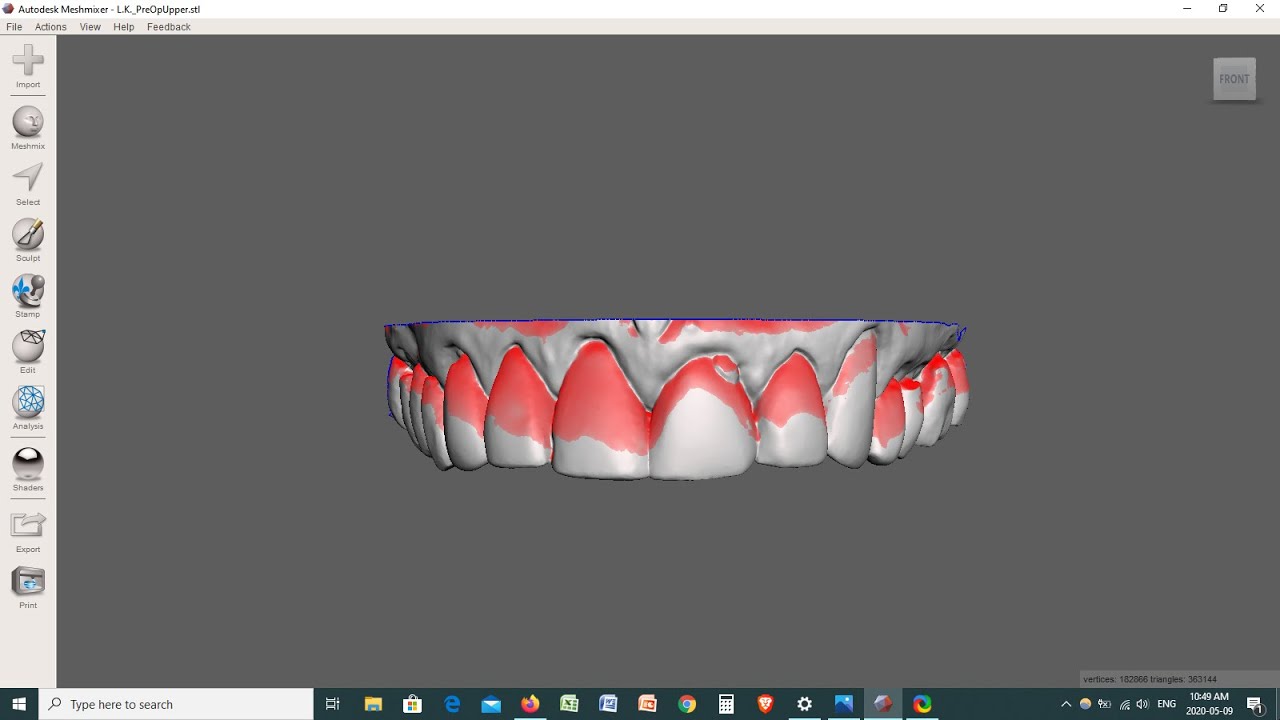This screenshot has width=1280, height=720.
Task: Click the taskbar search box
Action: point(176,704)
